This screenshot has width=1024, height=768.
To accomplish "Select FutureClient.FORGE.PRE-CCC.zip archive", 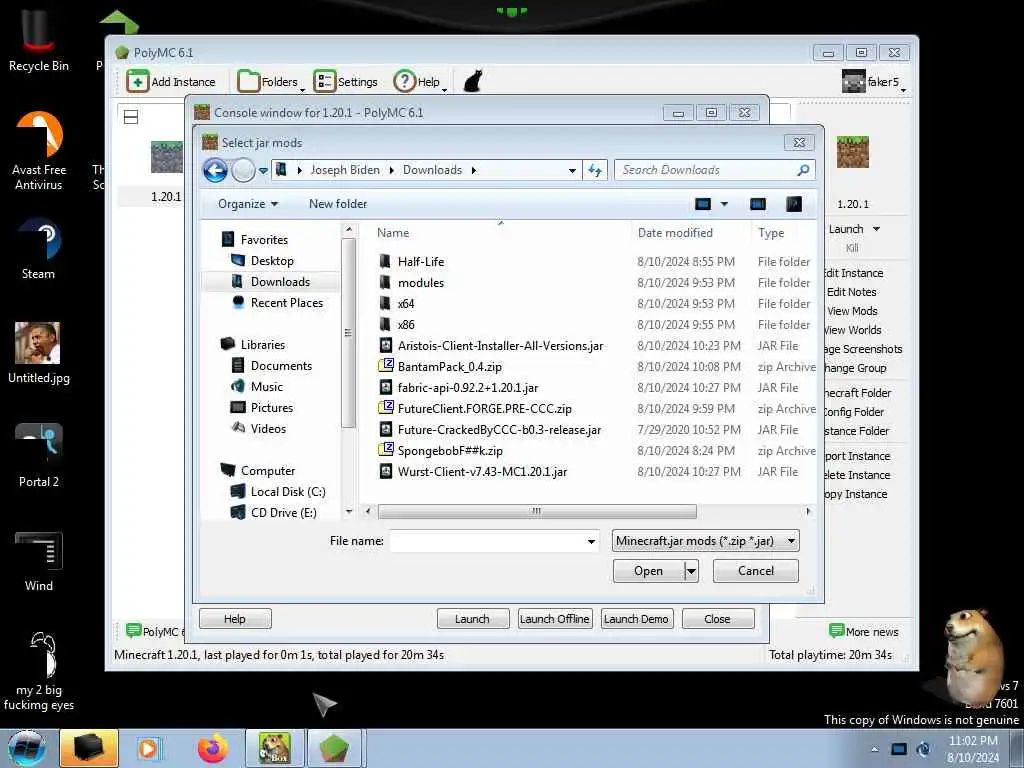I will (x=484, y=408).
